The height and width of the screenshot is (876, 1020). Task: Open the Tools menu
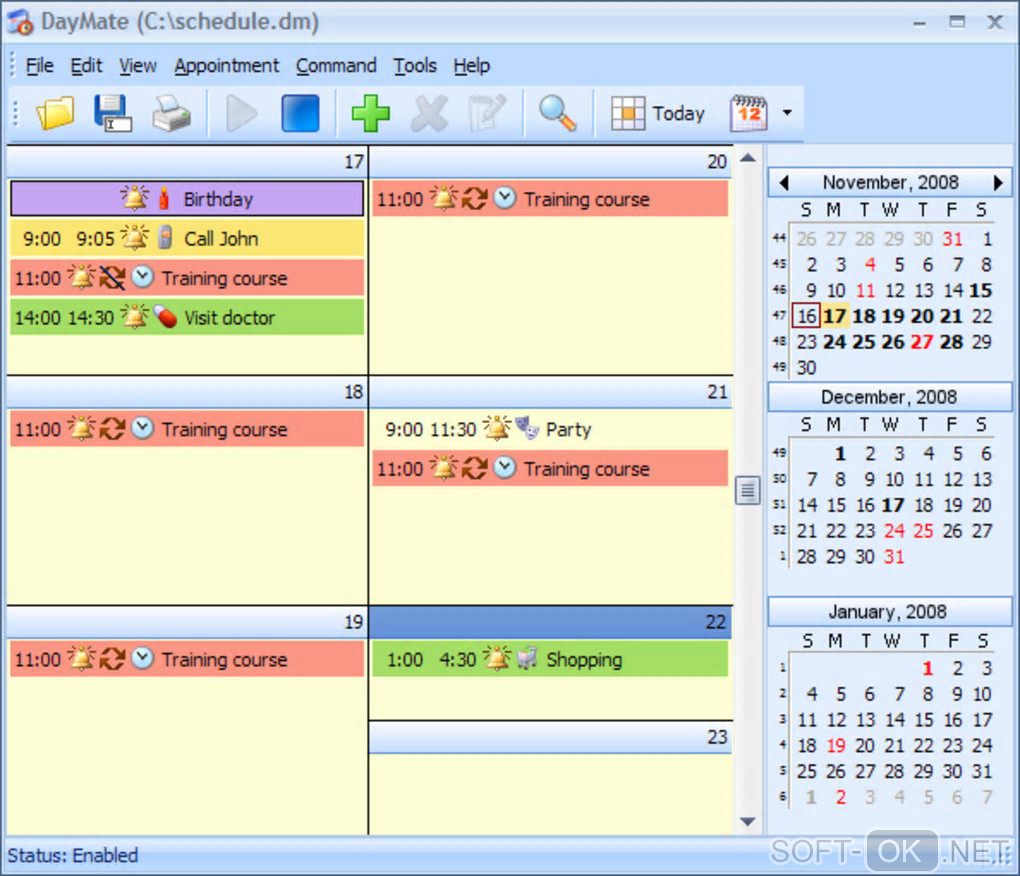coord(414,66)
